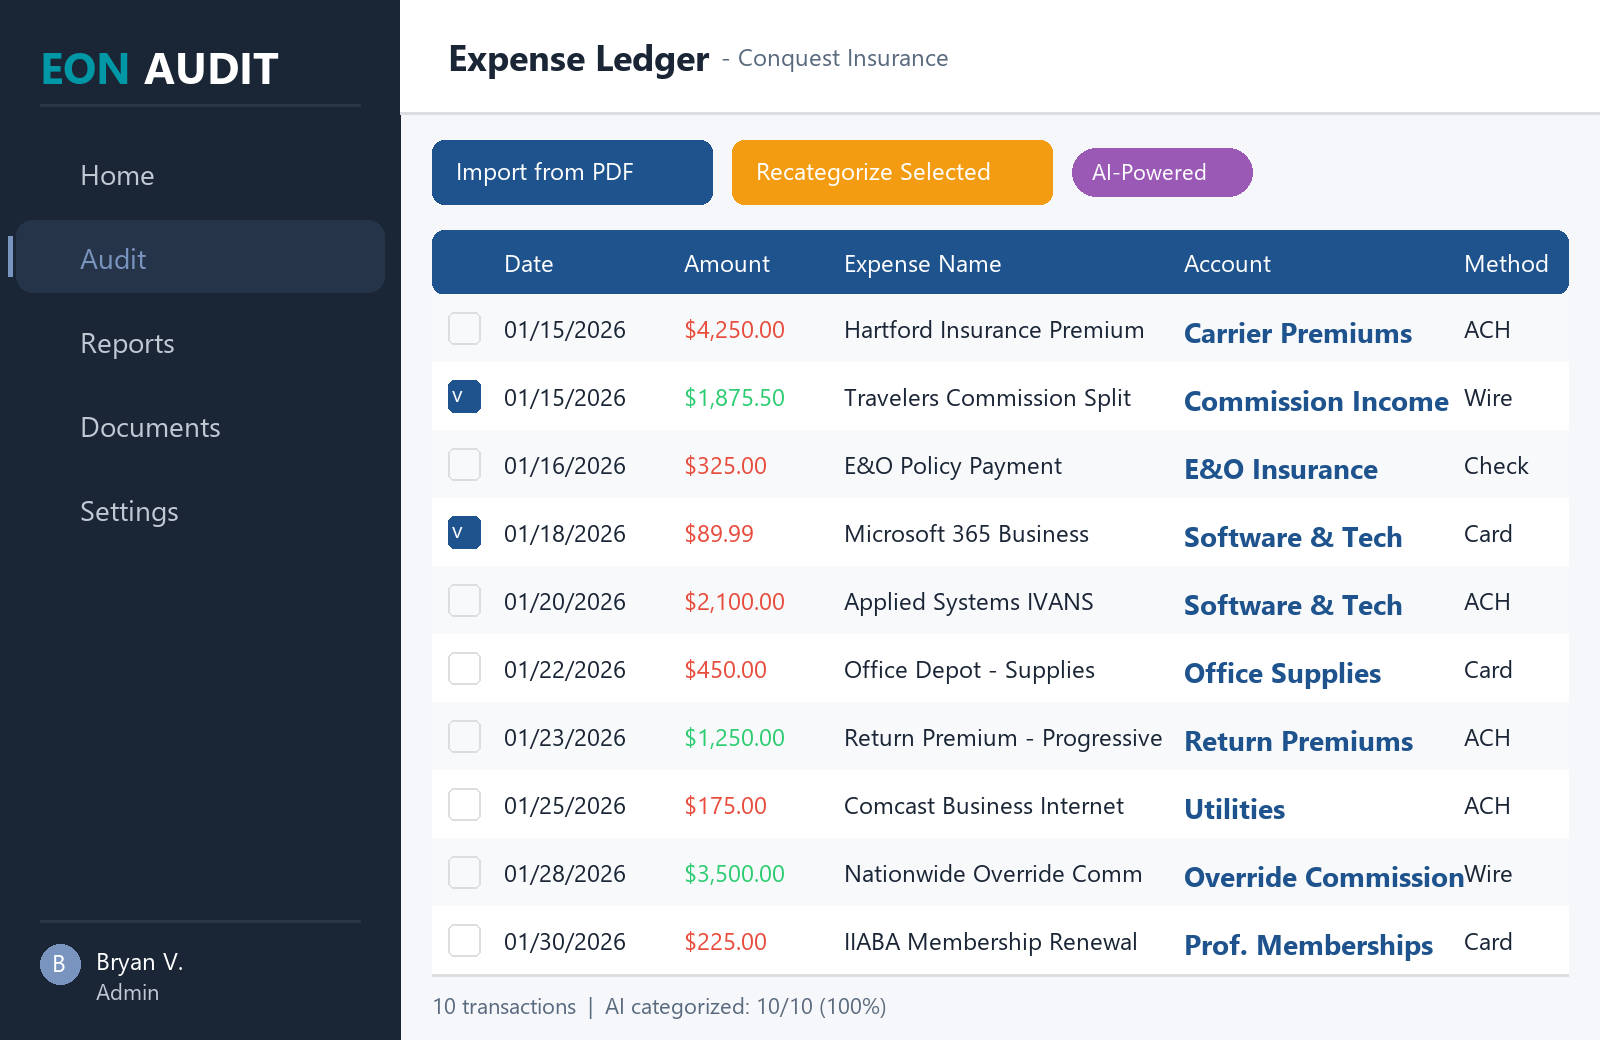Open the Override Commission category link

[1322, 877]
